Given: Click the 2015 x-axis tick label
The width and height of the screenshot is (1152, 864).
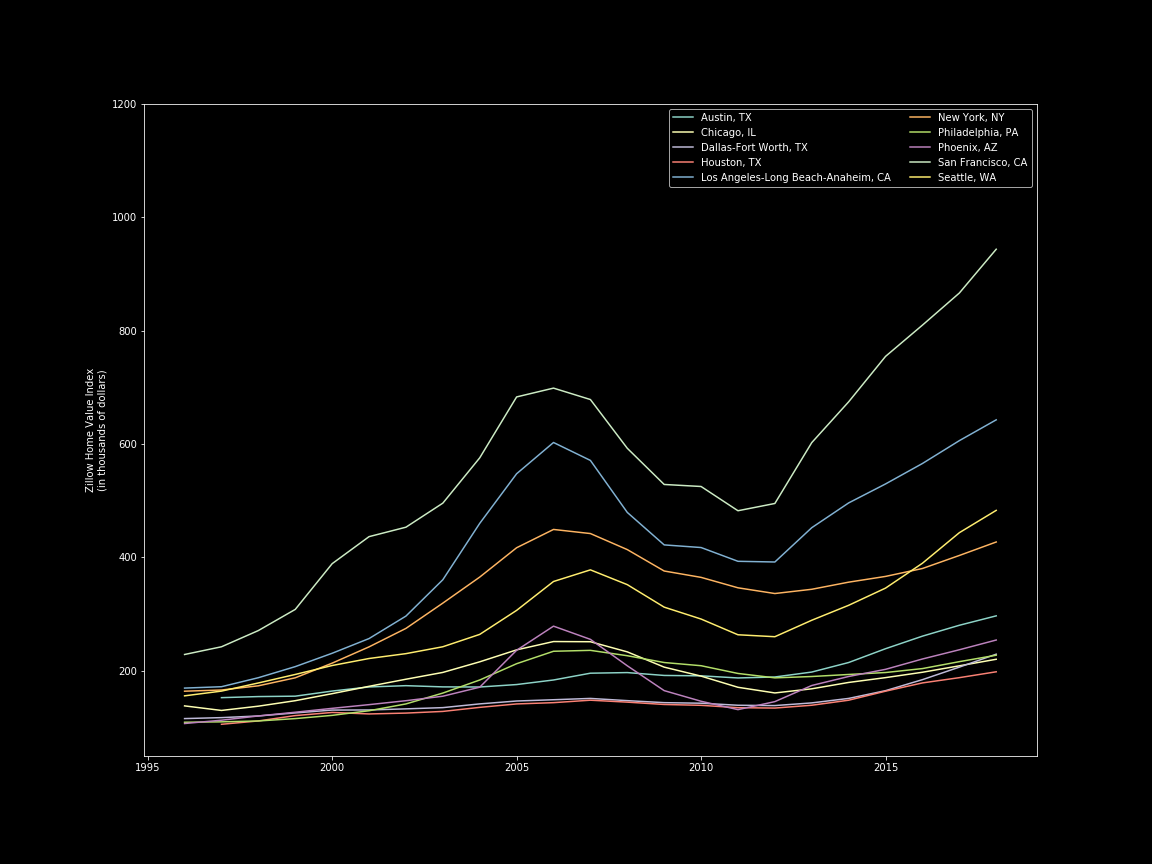Looking at the screenshot, I should coord(886,768).
